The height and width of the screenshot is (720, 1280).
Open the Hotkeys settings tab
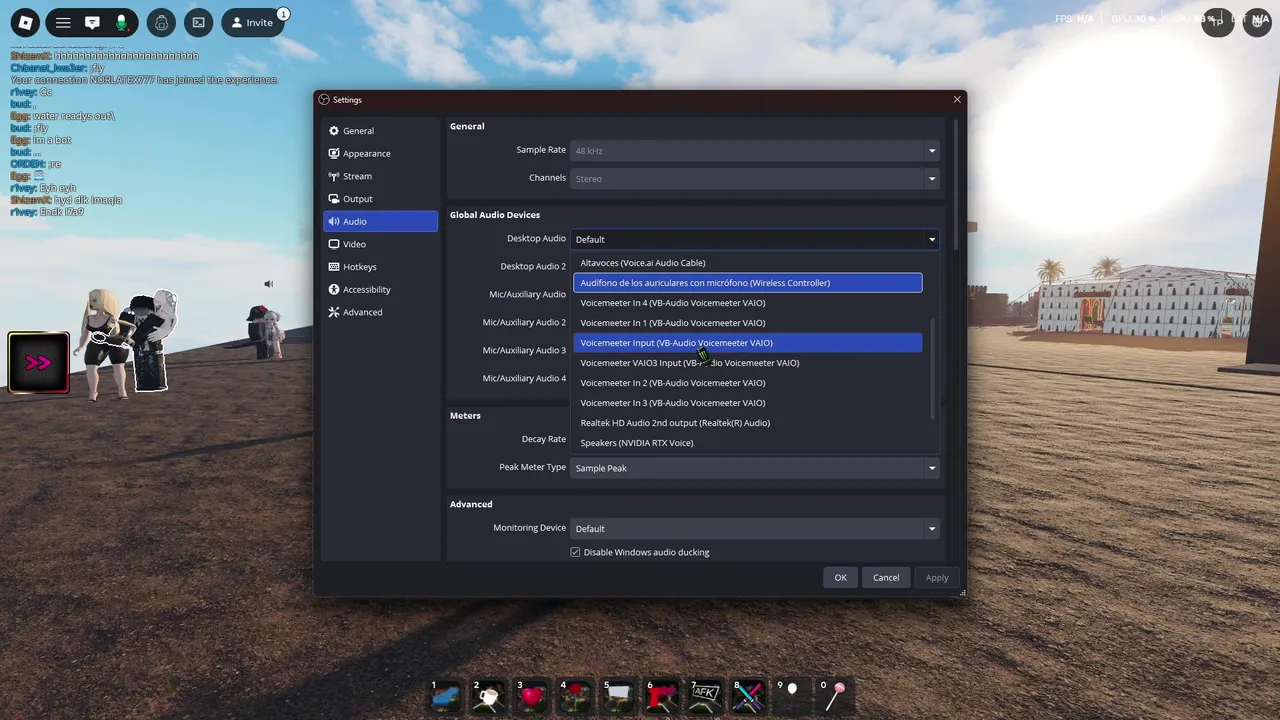(380, 267)
